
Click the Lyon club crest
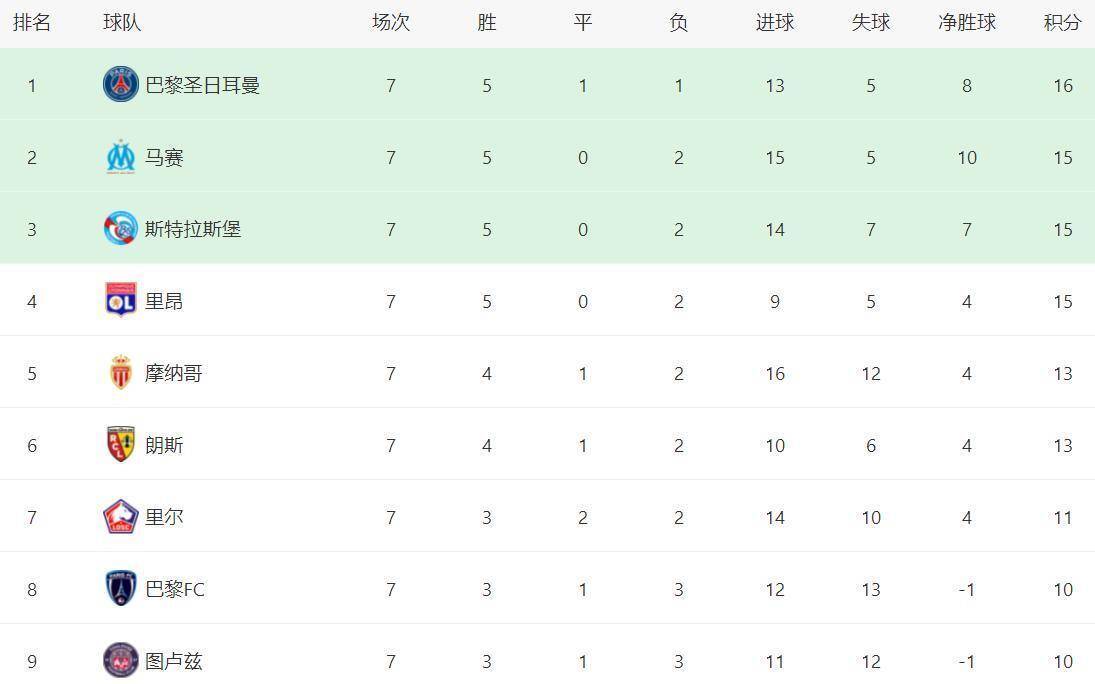tap(121, 301)
